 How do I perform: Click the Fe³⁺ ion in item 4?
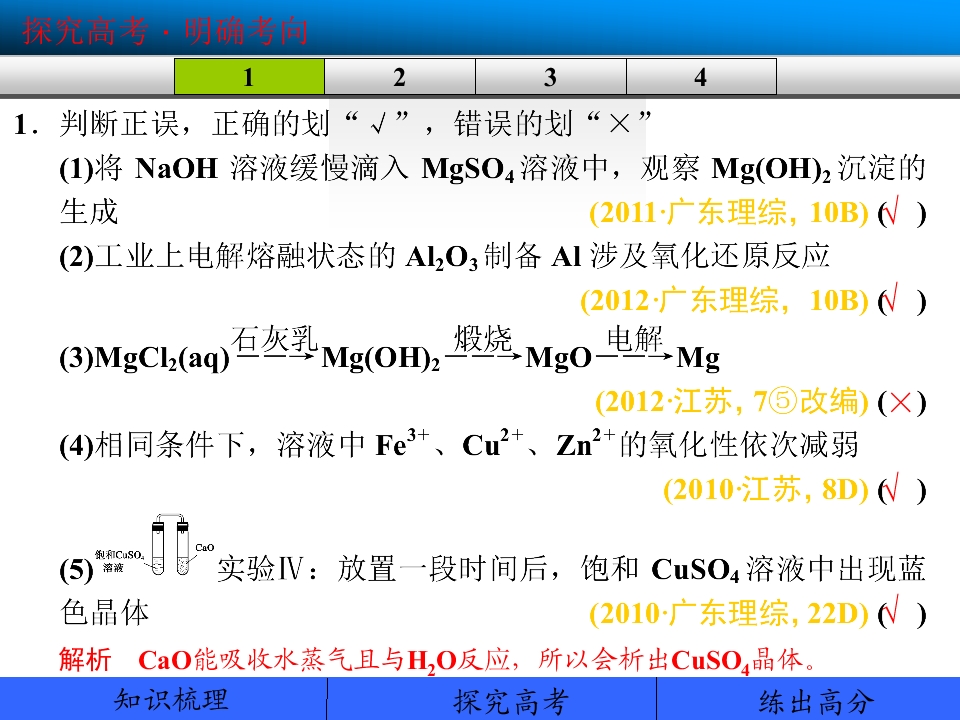tap(402, 443)
